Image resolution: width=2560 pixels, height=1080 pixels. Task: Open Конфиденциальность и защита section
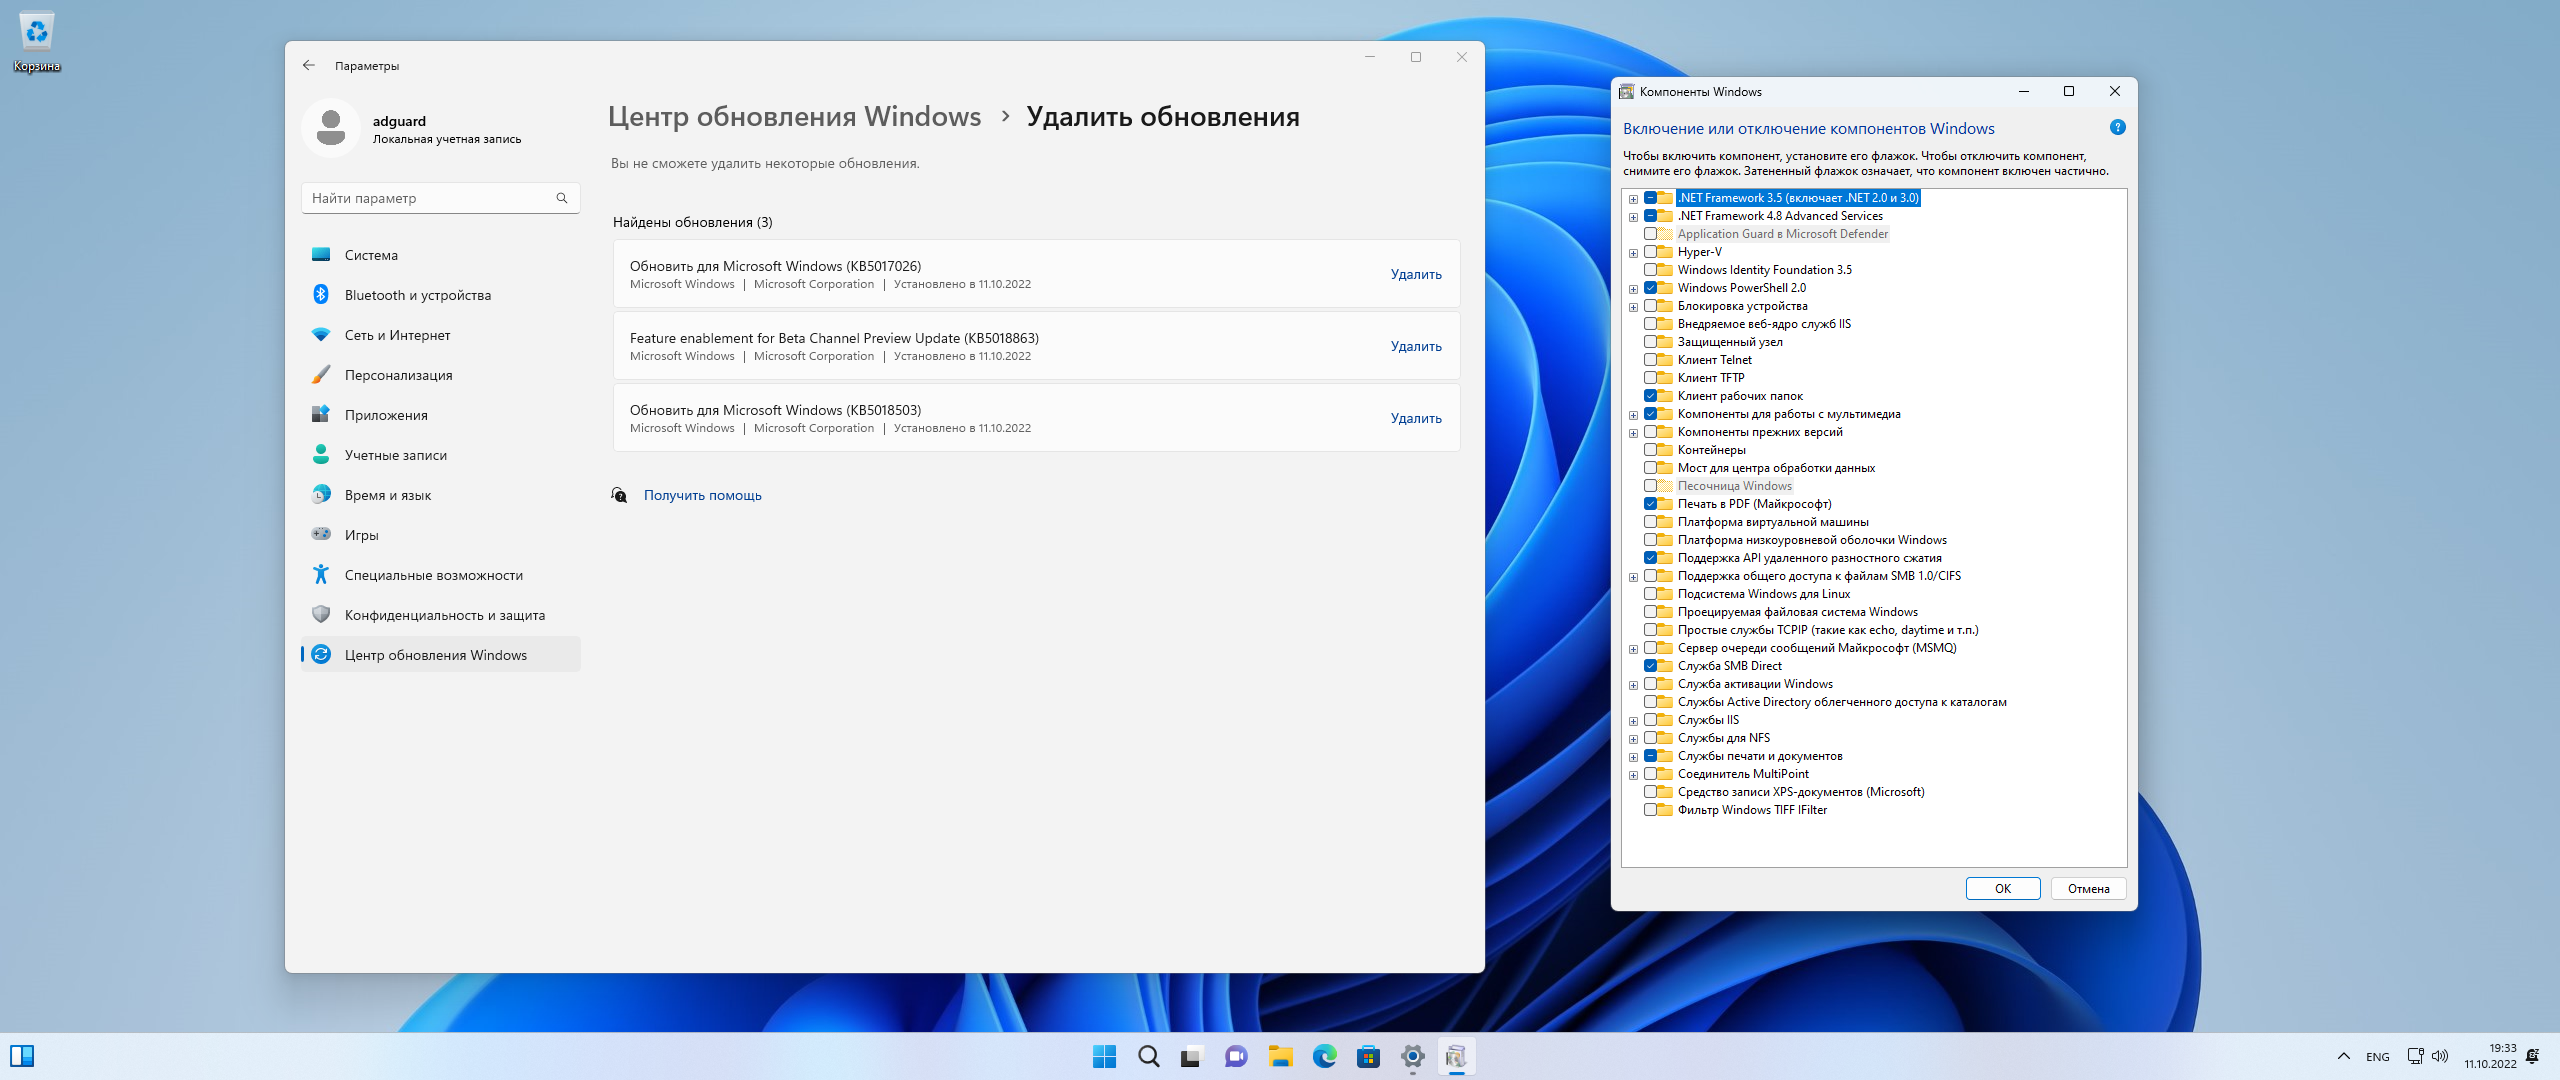[440, 615]
